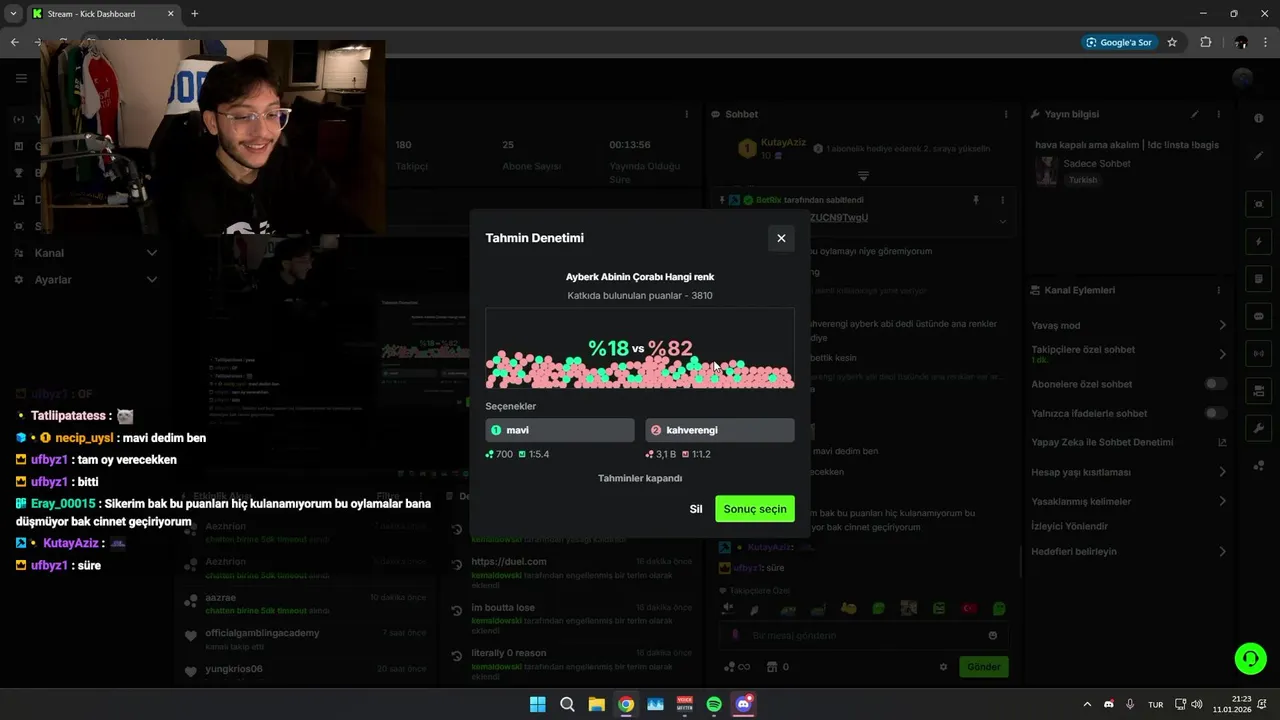The image size is (1280, 720).
Task: Open chat settings gear icon
Action: point(943,667)
